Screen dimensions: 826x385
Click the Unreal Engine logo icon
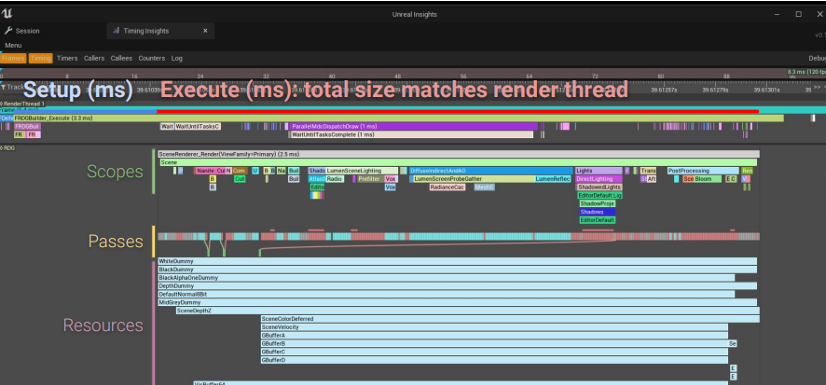pos(7,14)
